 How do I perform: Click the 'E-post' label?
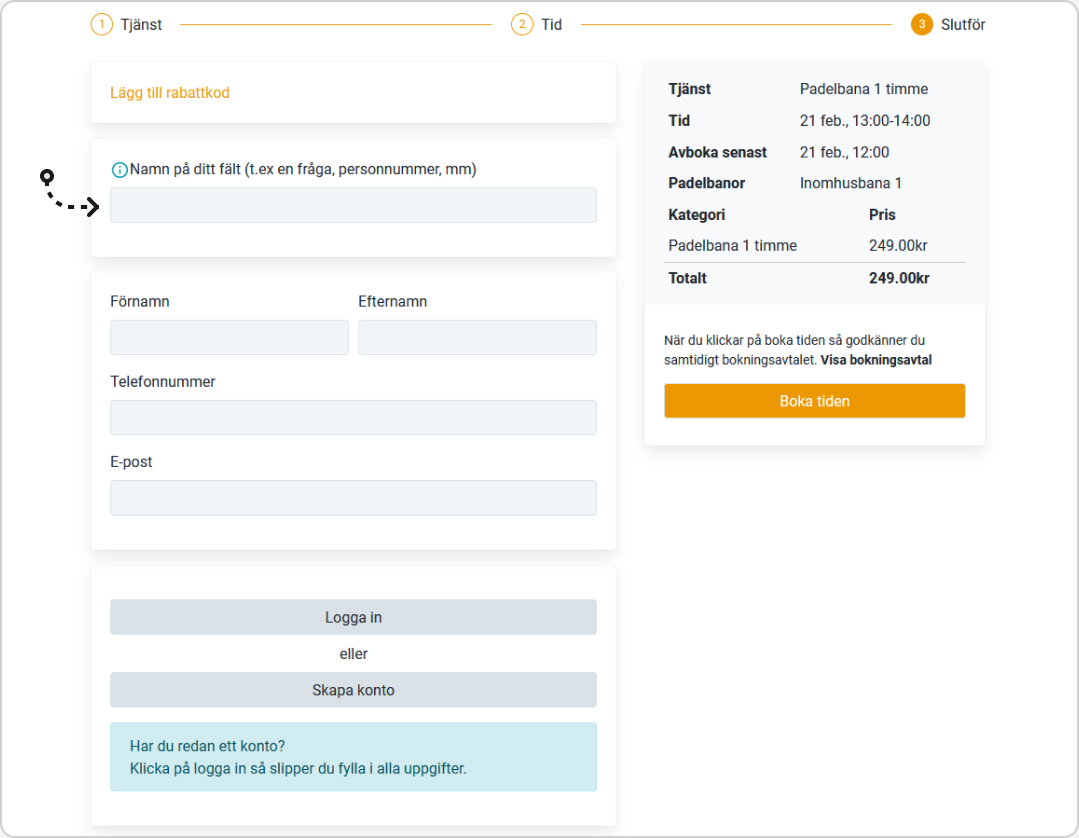131,462
